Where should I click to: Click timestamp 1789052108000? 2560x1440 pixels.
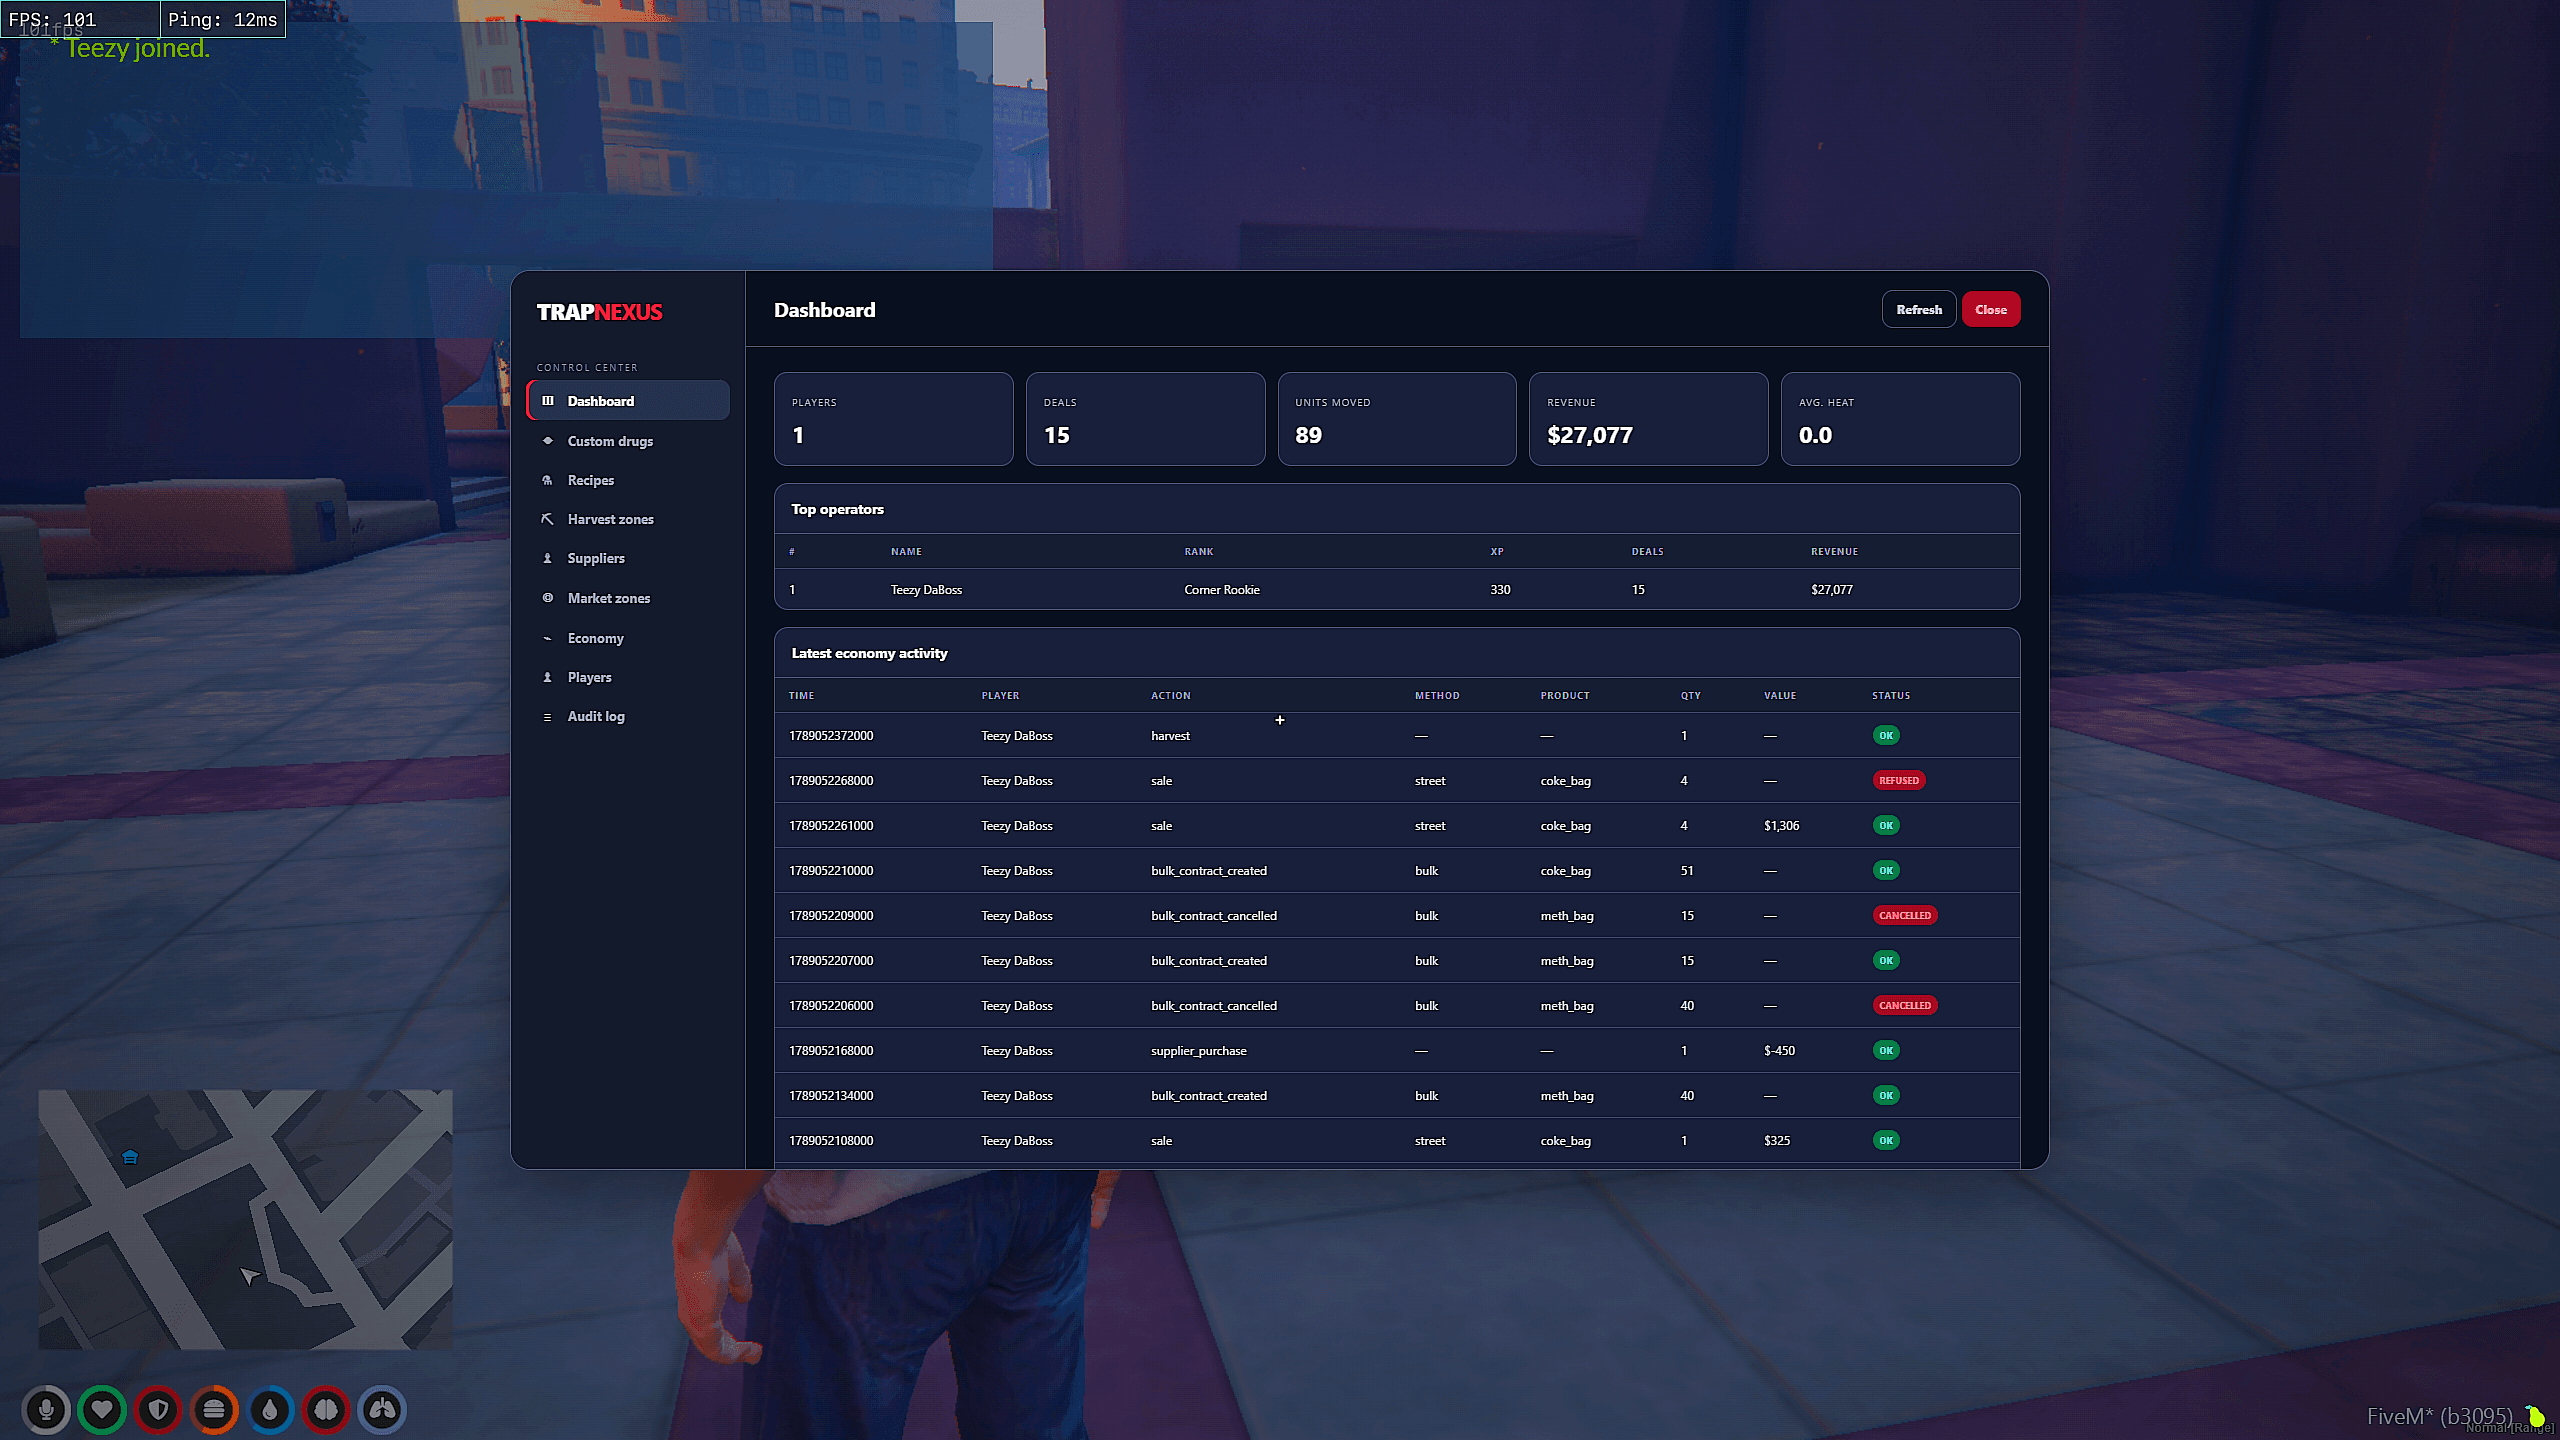pos(831,1141)
